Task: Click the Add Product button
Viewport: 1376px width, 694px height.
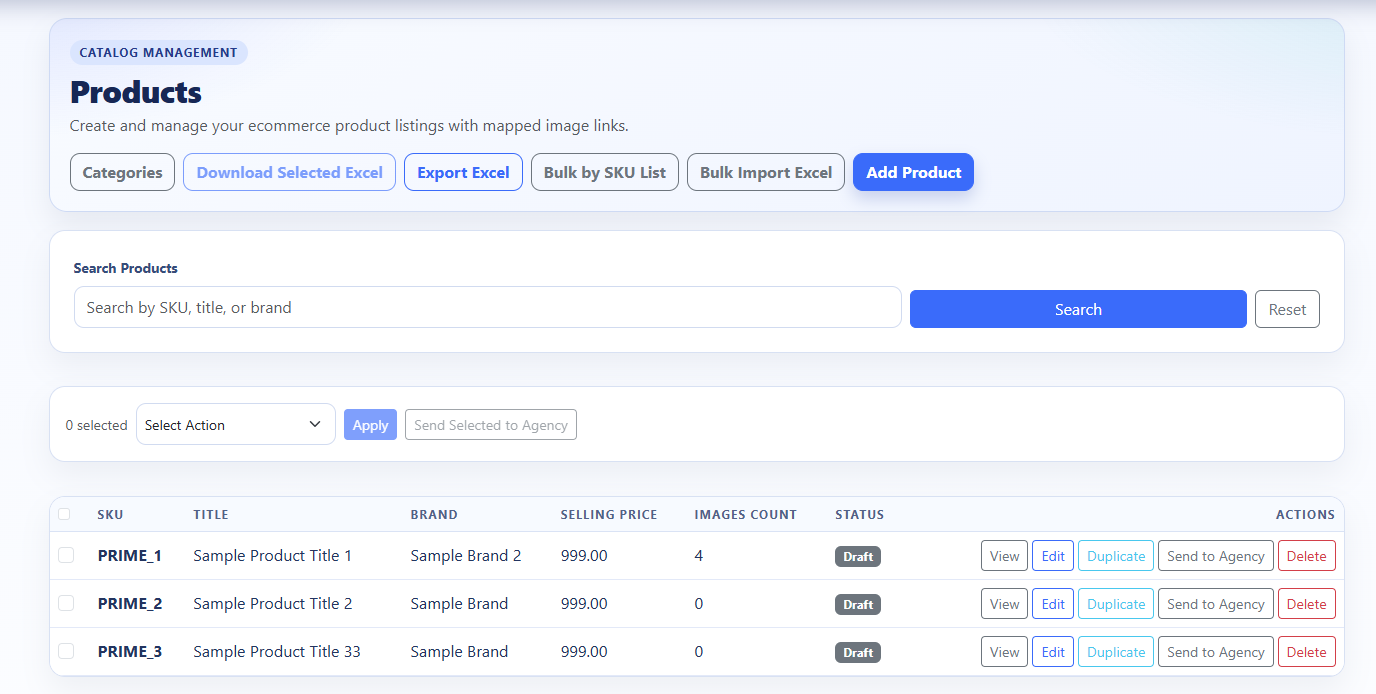Action: tap(914, 172)
